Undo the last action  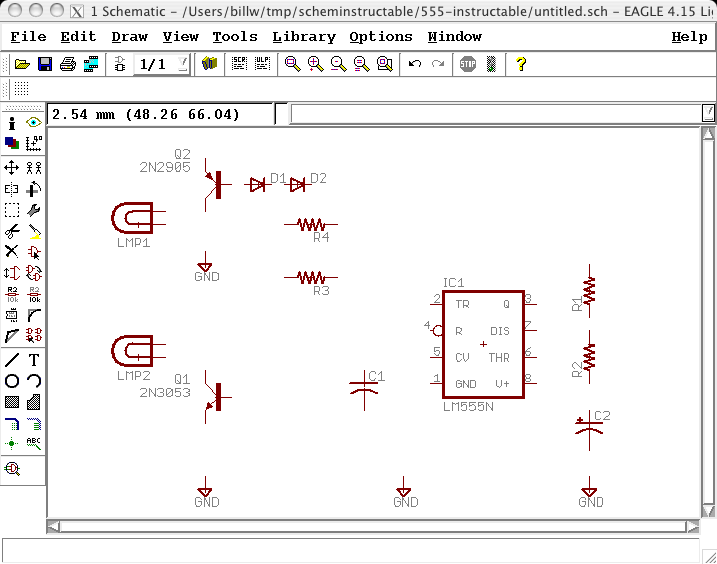pyautogui.click(x=415, y=64)
